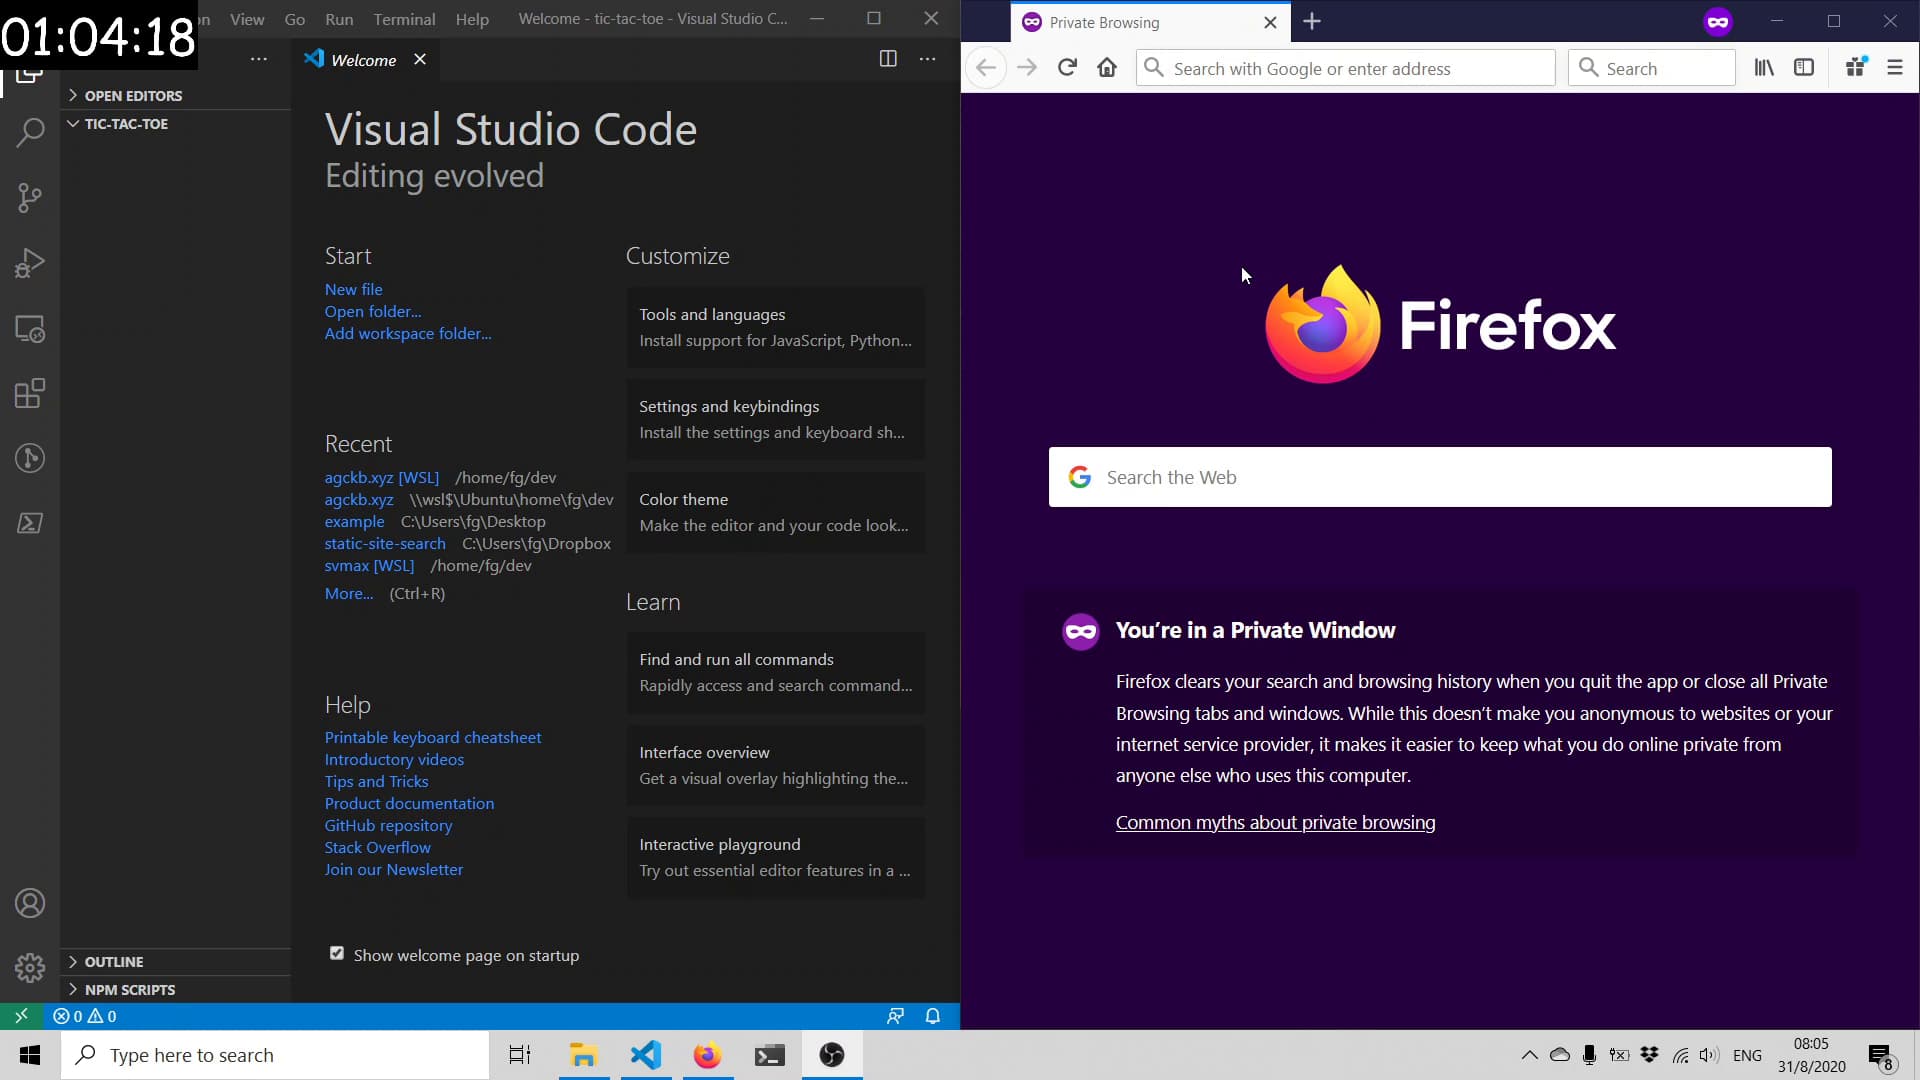The width and height of the screenshot is (1920, 1080).
Task: Collapse the TIC-TAC-TOE folder section
Action: tap(176, 124)
